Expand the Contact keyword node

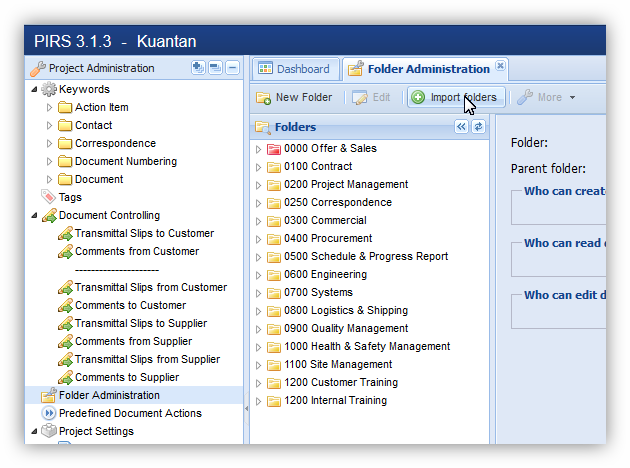coord(49,125)
